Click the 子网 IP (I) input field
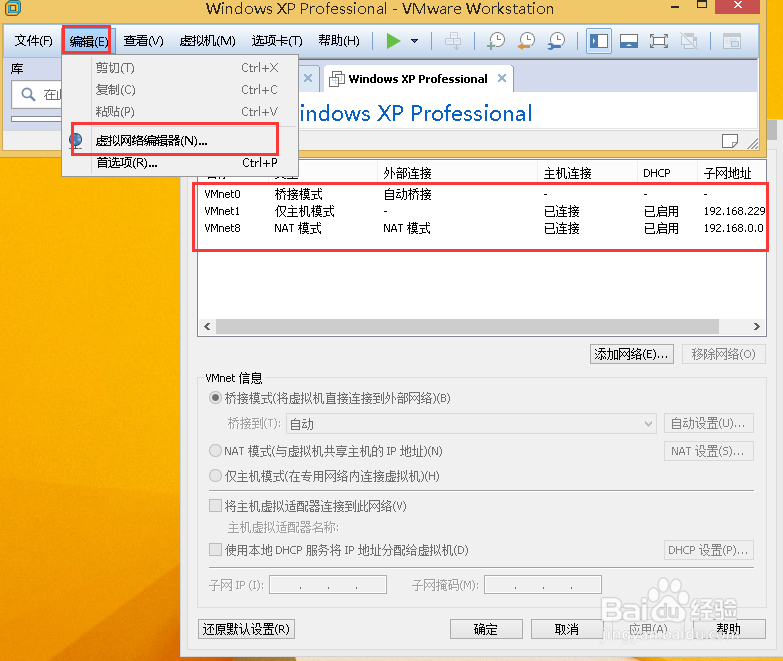783x661 pixels. click(x=328, y=585)
